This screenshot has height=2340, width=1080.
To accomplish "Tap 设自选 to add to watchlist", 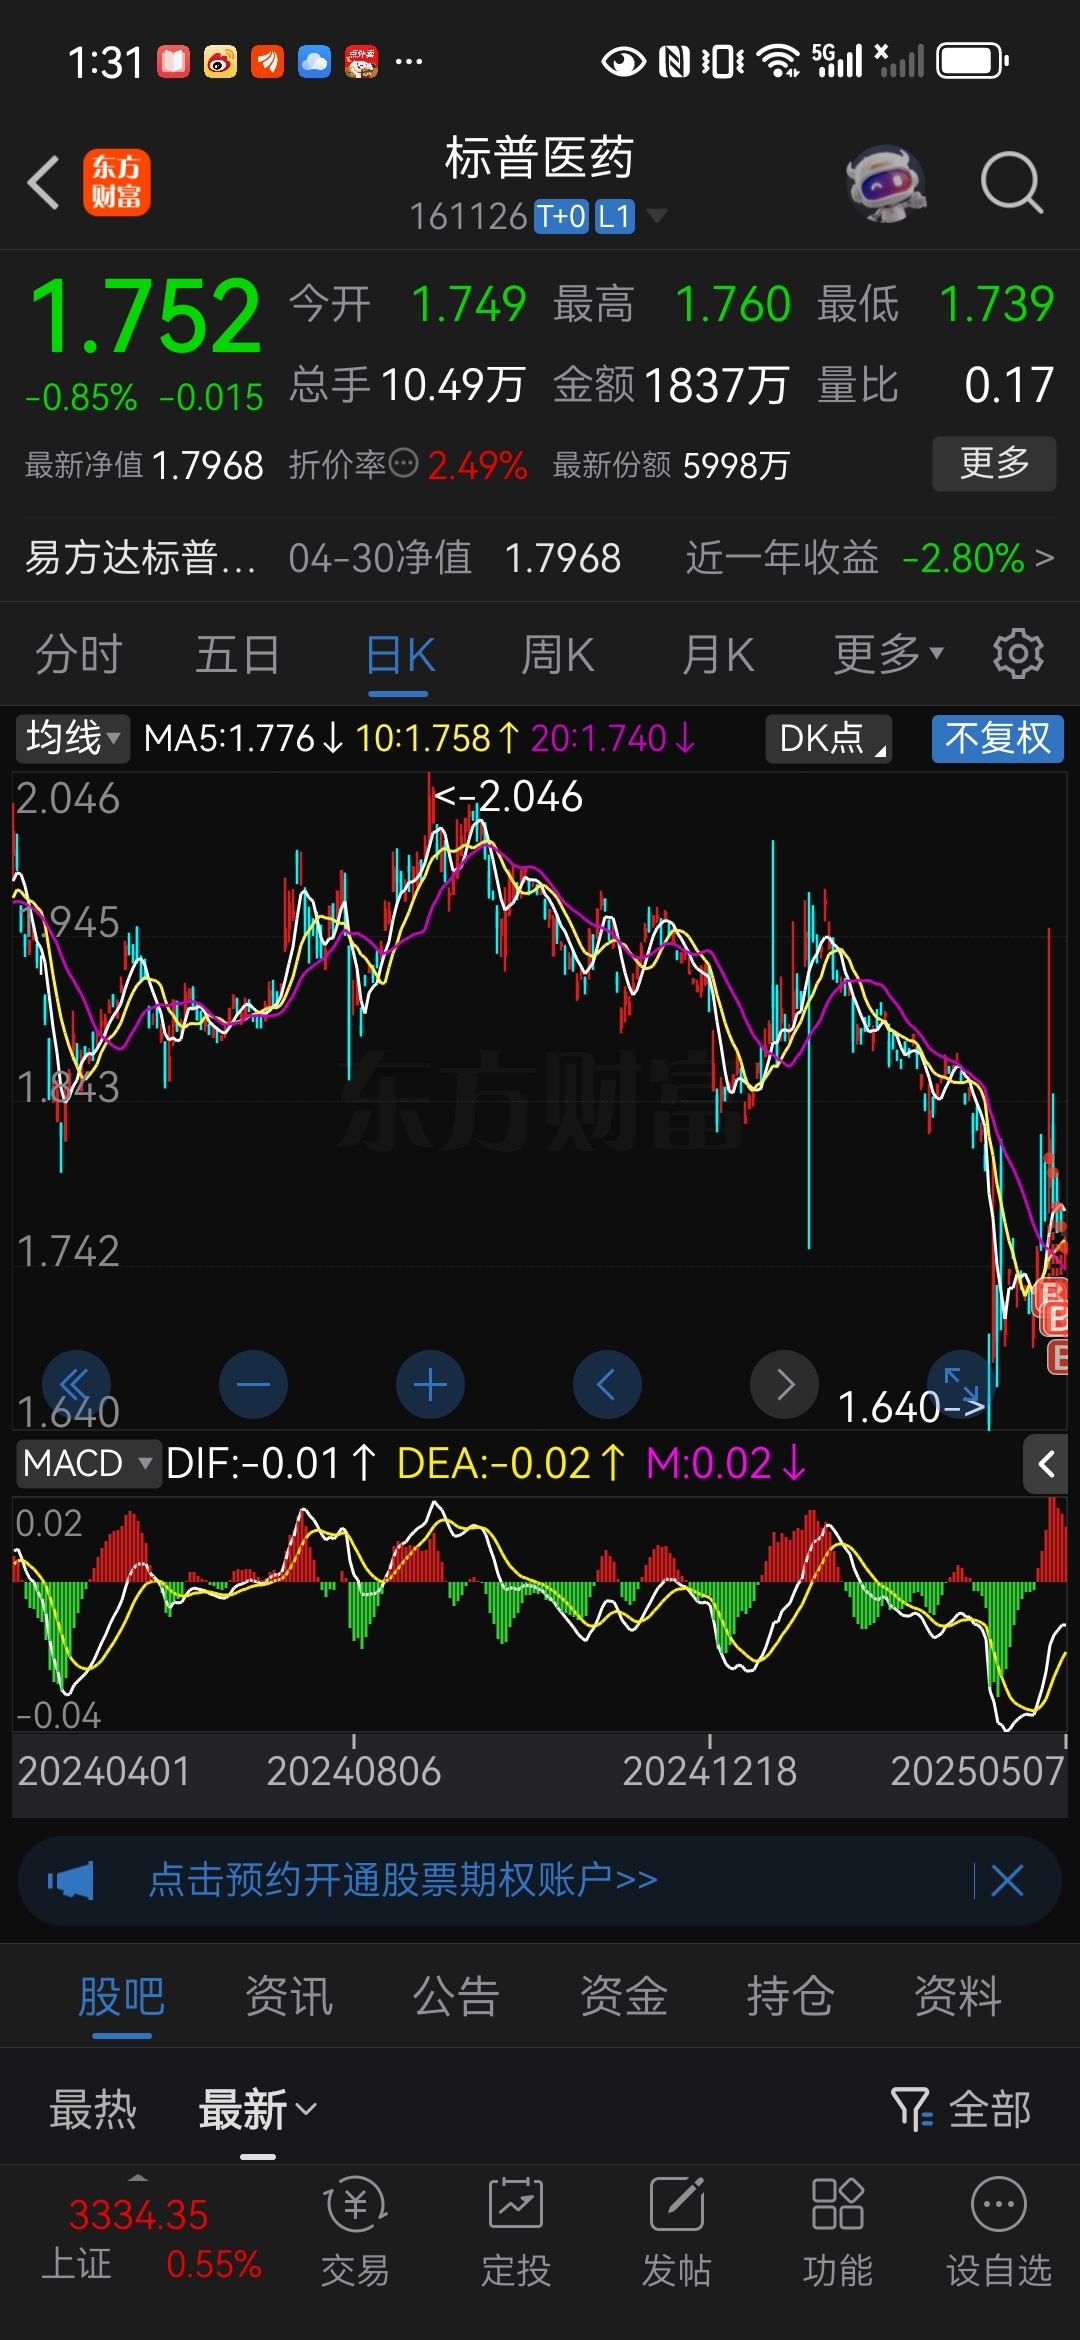I will [999, 2233].
